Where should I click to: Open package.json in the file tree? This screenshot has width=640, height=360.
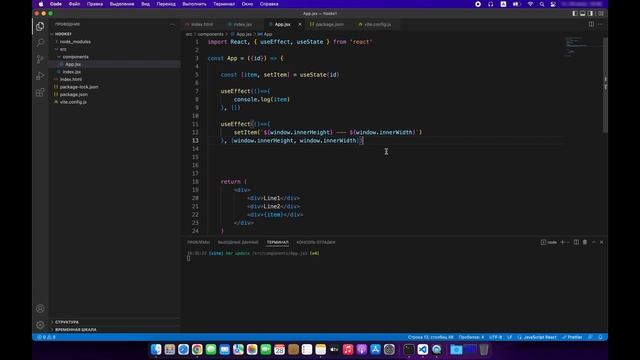[114, 94]
